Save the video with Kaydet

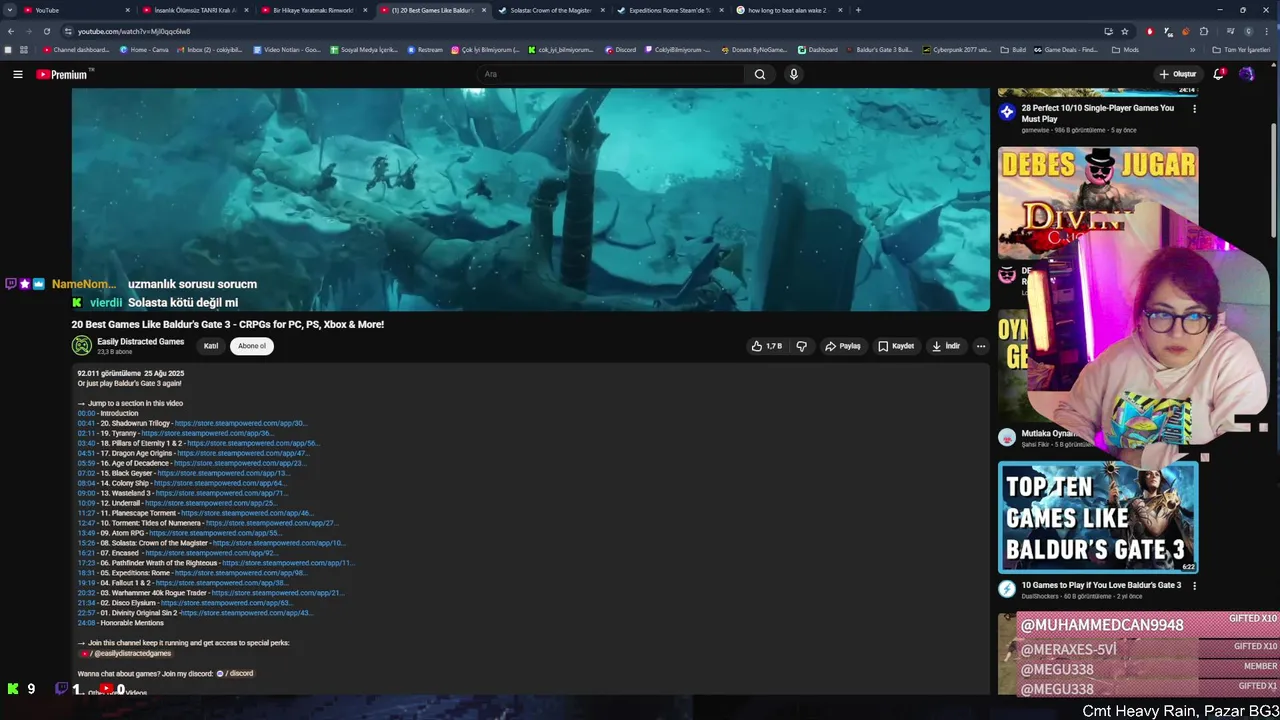(896, 346)
